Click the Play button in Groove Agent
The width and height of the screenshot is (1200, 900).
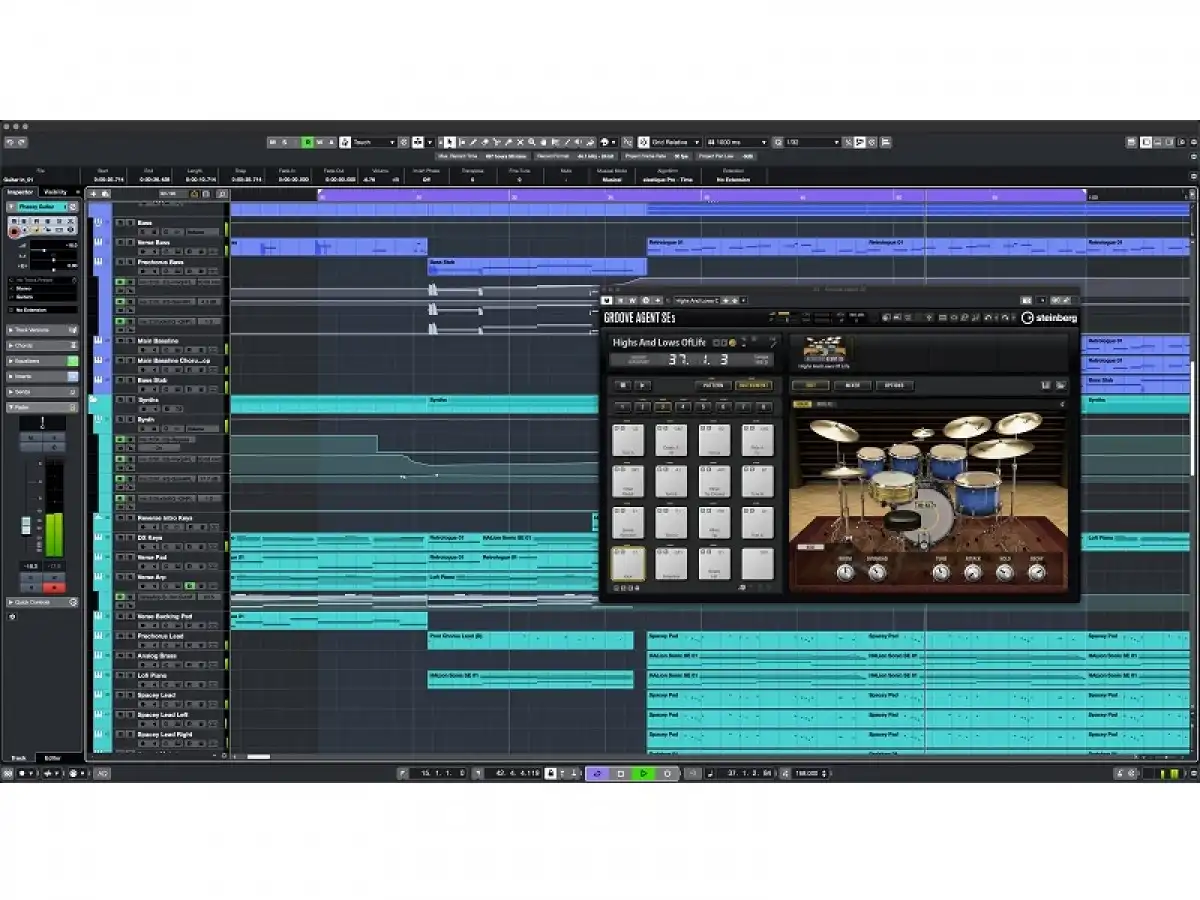(x=642, y=385)
